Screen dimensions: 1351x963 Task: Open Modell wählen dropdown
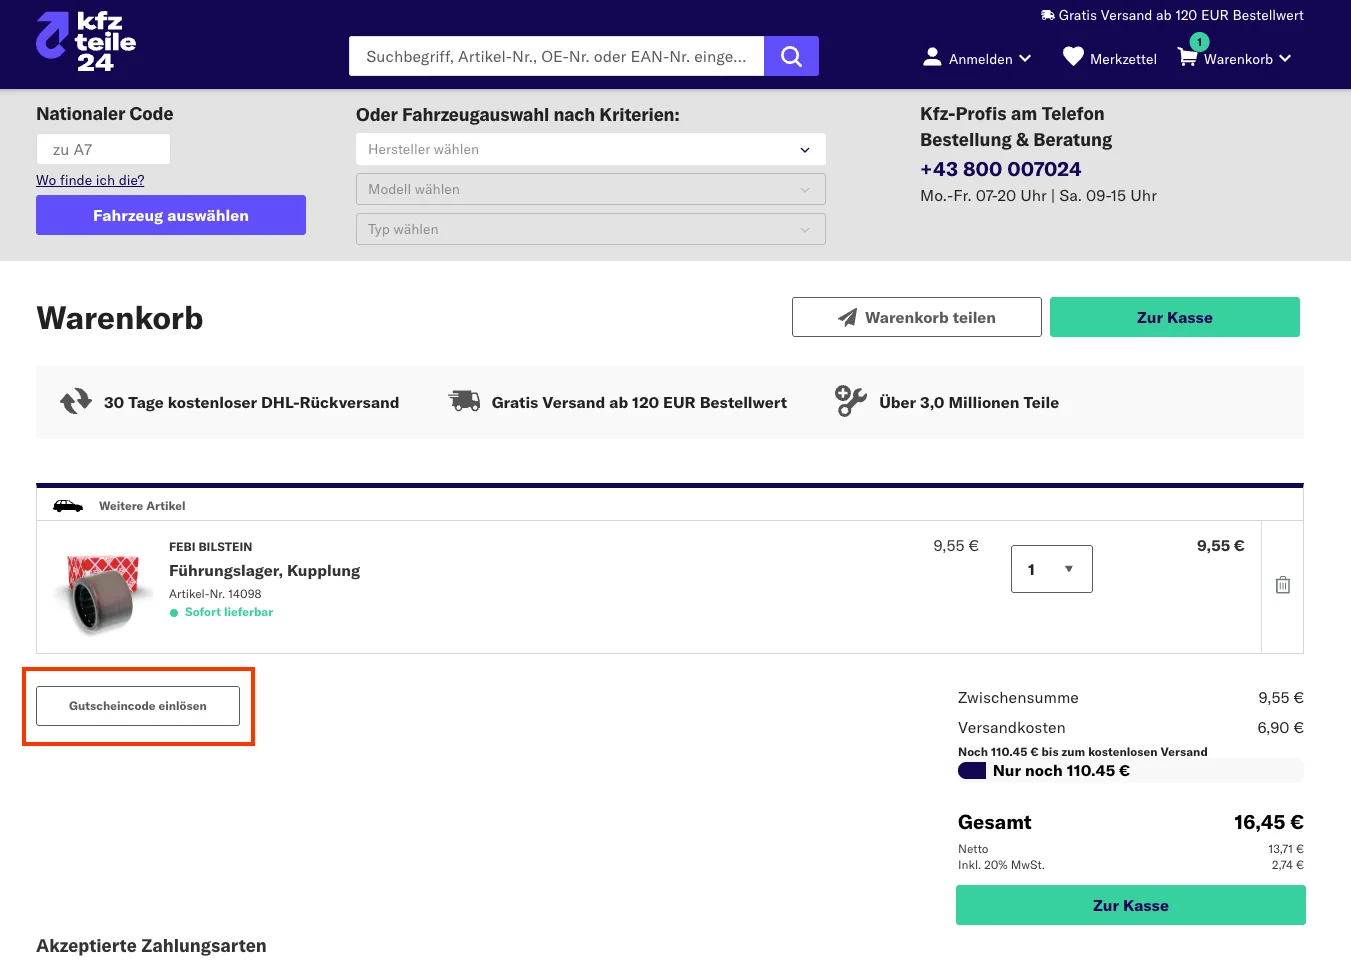pyautogui.click(x=591, y=189)
